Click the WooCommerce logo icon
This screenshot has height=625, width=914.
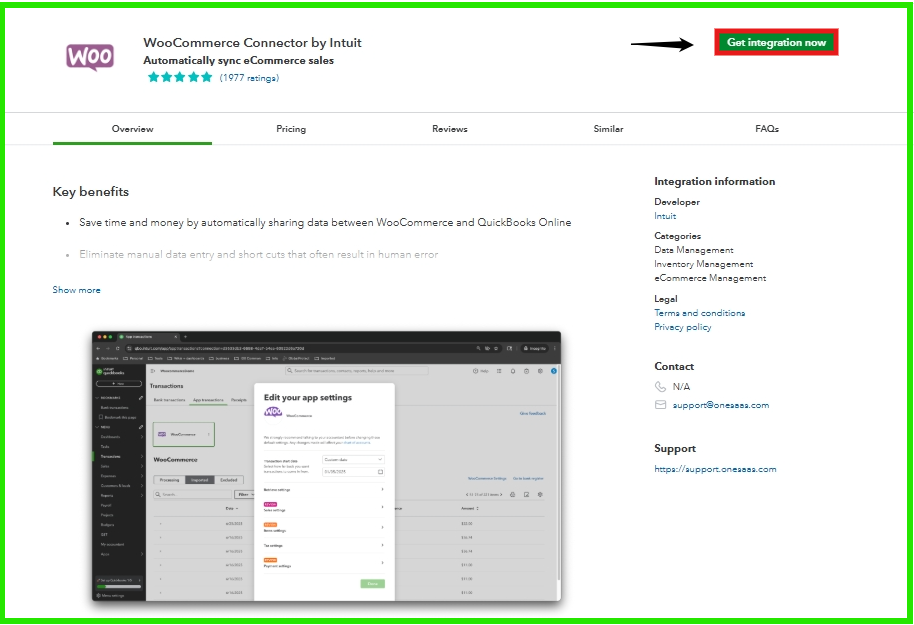pos(90,57)
